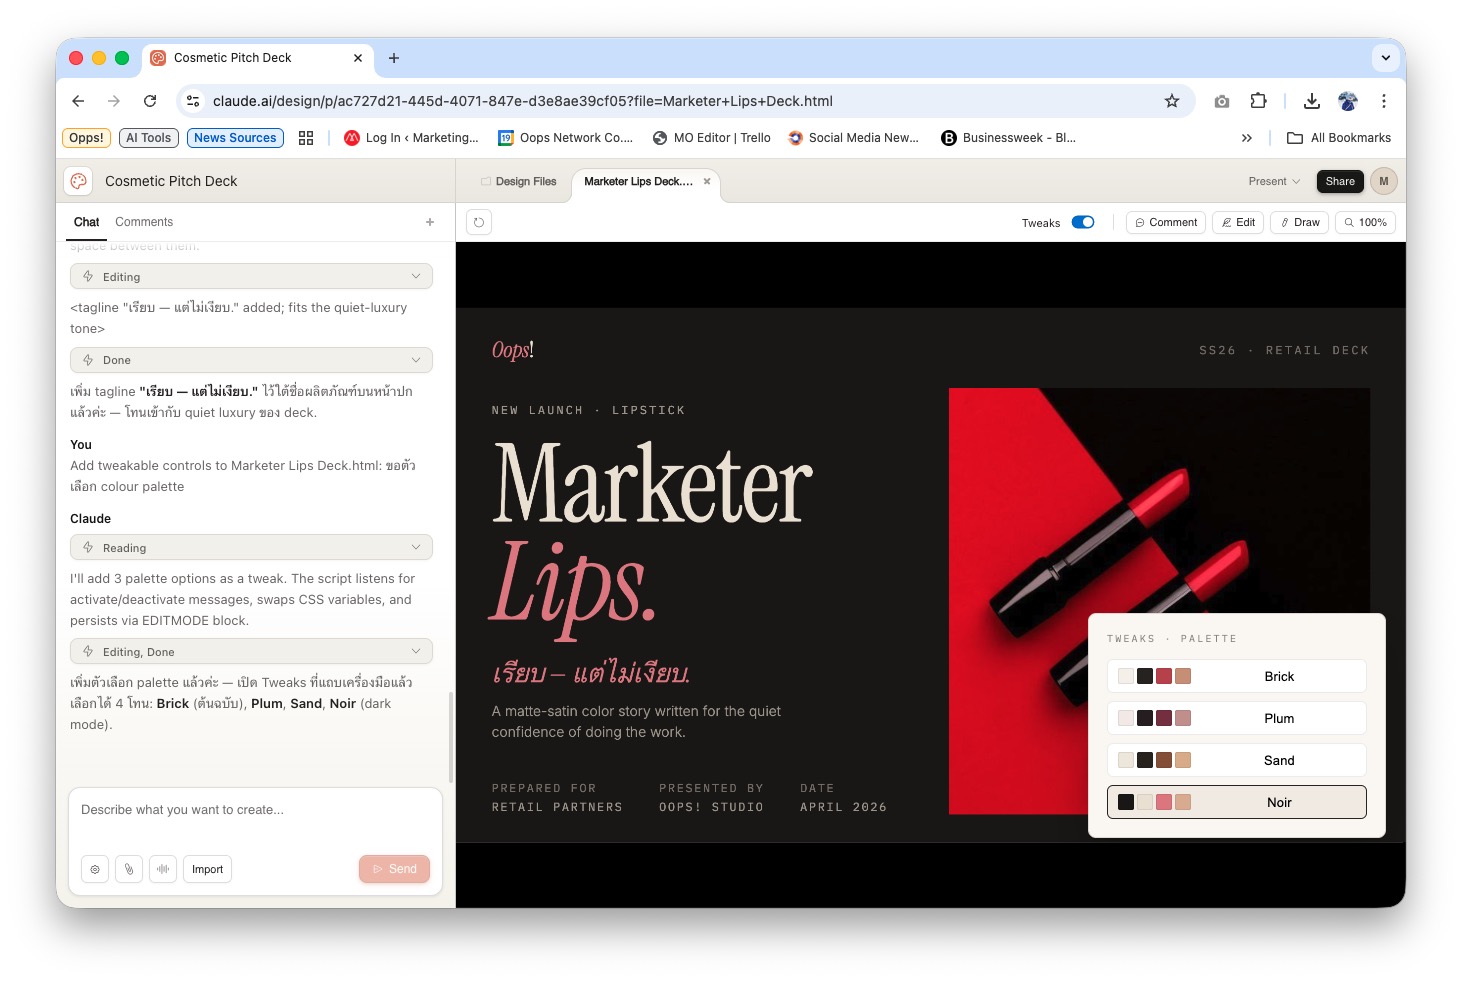Open Chrome downloads icon
Image resolution: width=1462 pixels, height=982 pixels.
pos(1312,101)
